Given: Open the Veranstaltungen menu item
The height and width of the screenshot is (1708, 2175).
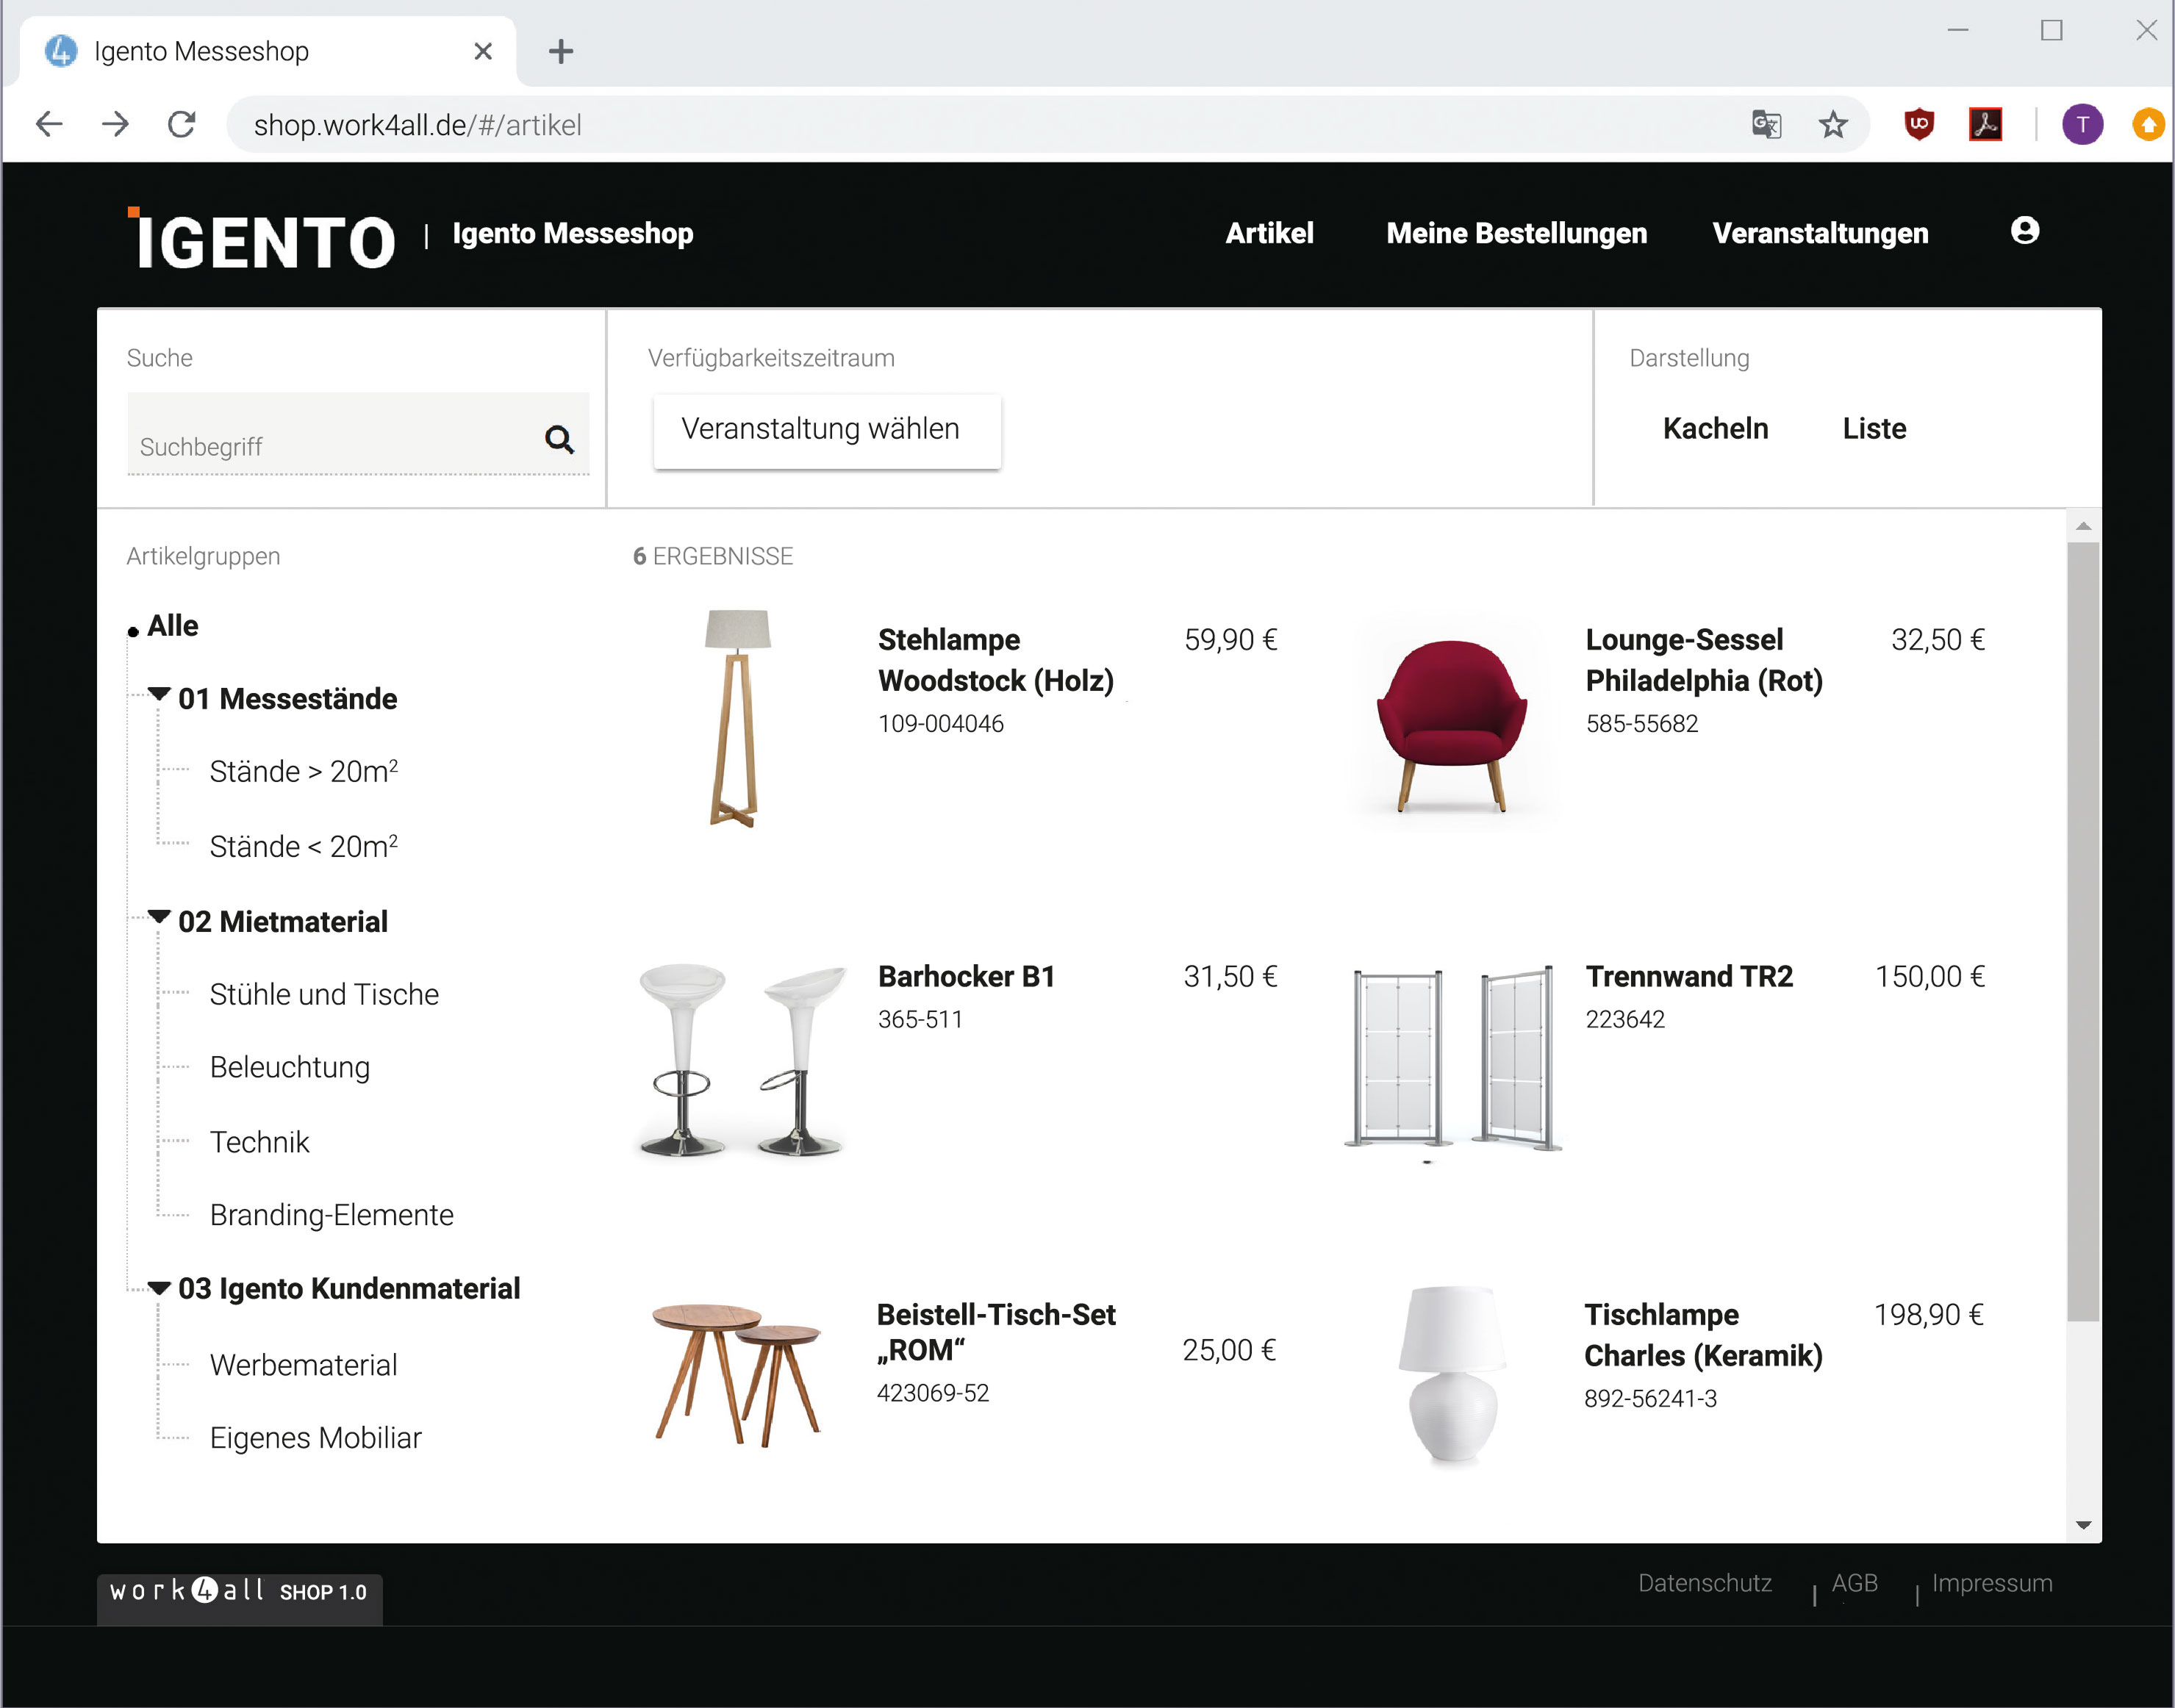Looking at the screenshot, I should [x=1819, y=233].
